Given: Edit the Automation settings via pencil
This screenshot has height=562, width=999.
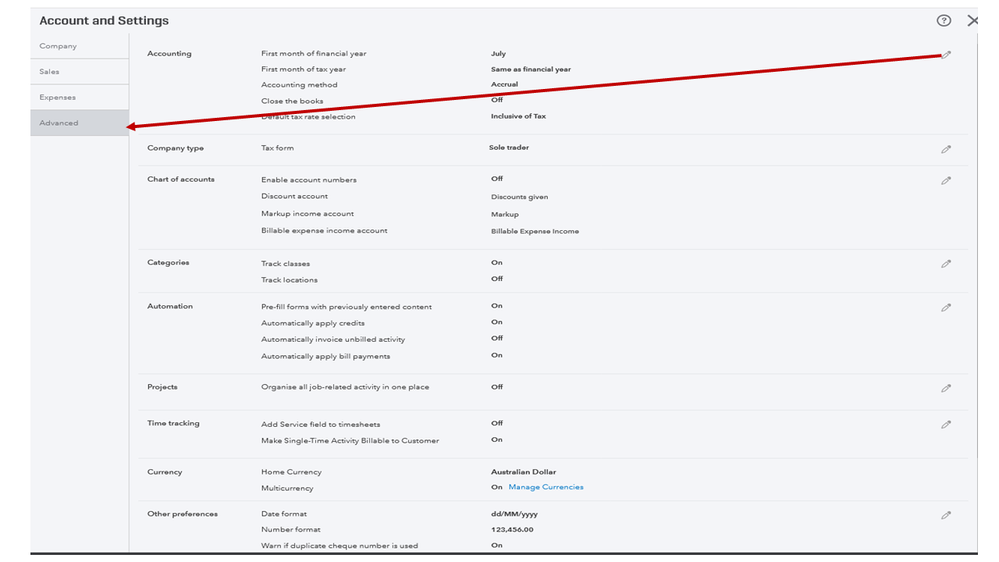Looking at the screenshot, I should (x=946, y=308).
